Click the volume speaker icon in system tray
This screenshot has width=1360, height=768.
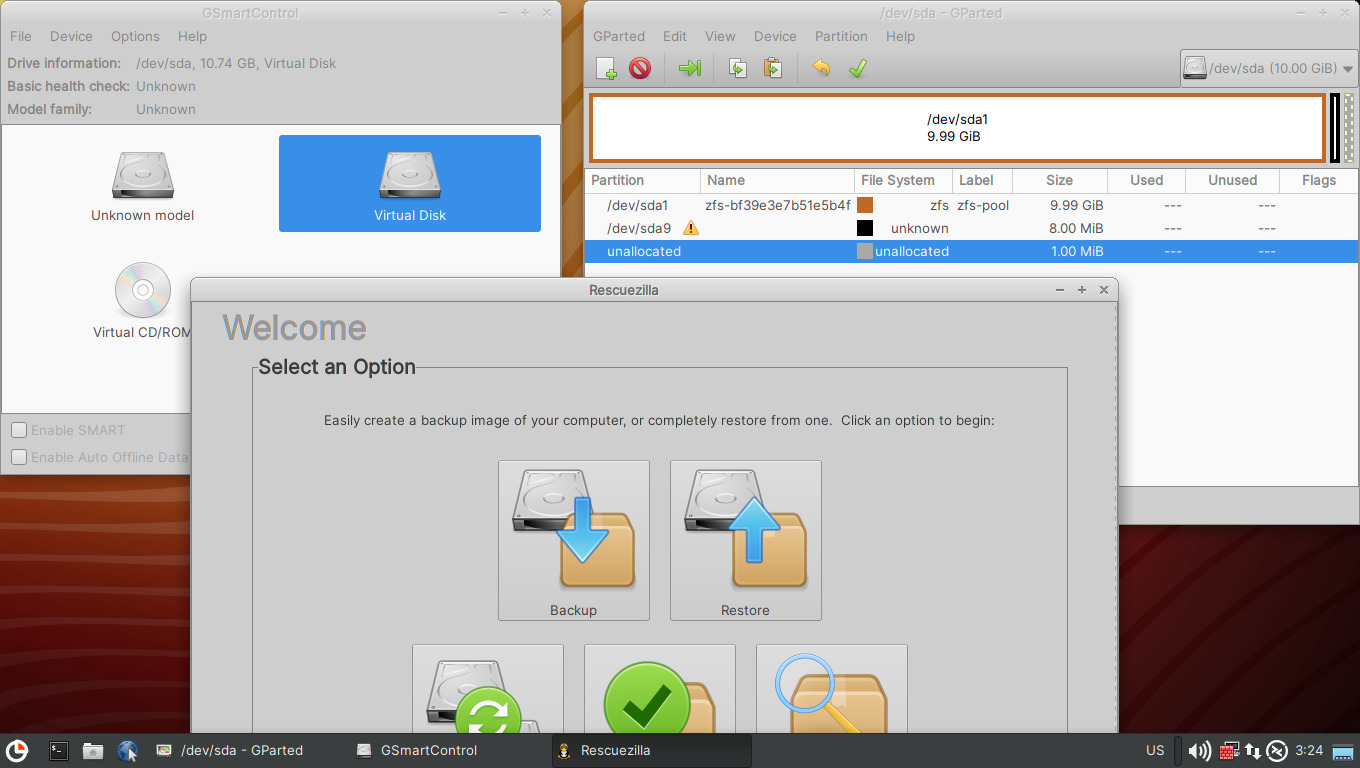1199,750
